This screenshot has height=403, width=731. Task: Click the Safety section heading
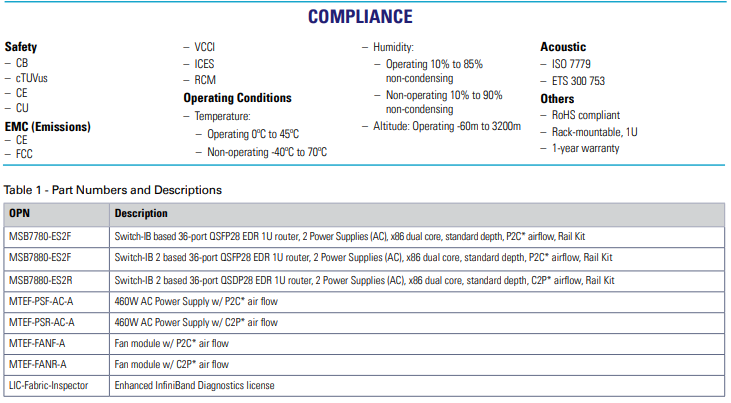(x=21, y=47)
